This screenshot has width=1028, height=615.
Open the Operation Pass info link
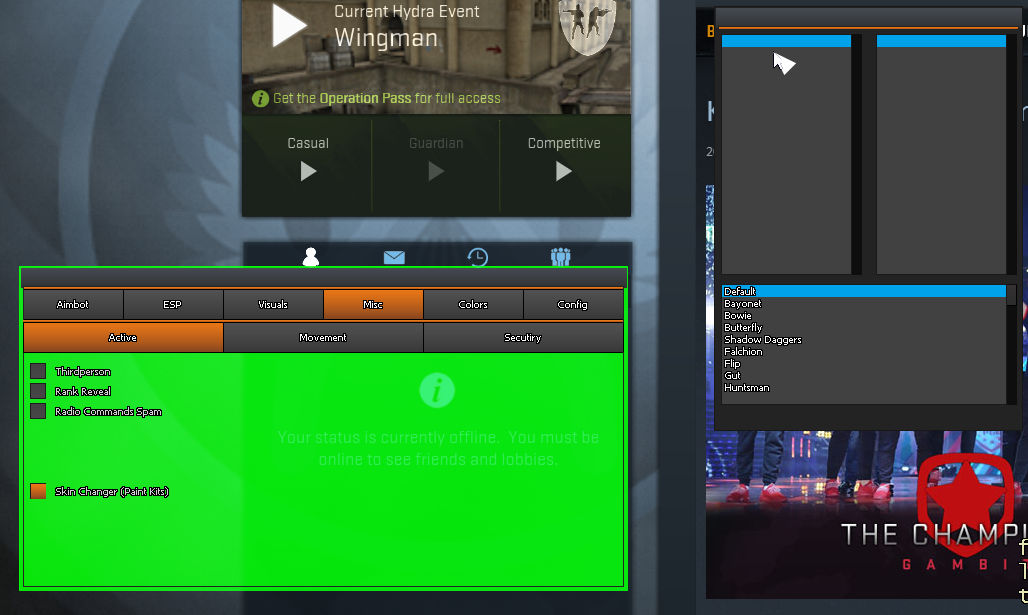click(376, 98)
